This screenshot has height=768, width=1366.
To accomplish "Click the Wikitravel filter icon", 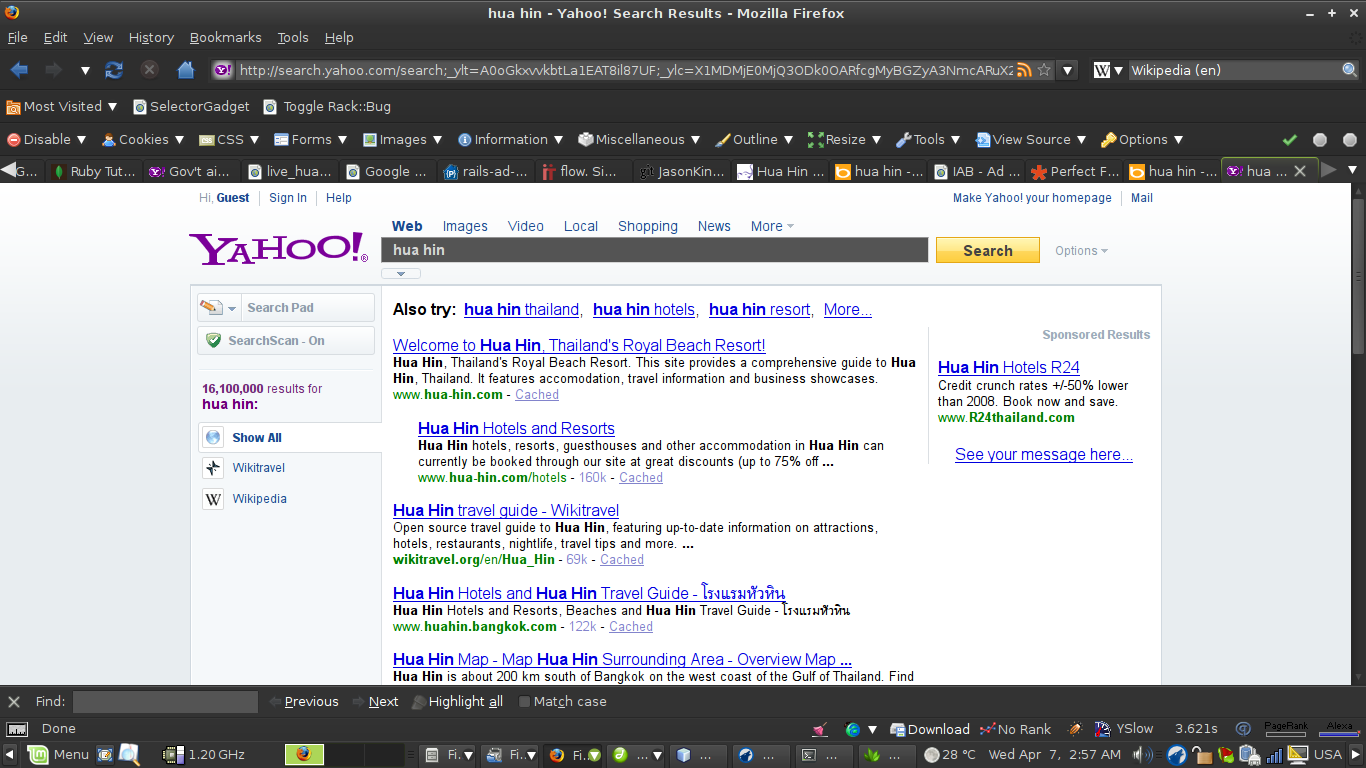I will point(213,468).
